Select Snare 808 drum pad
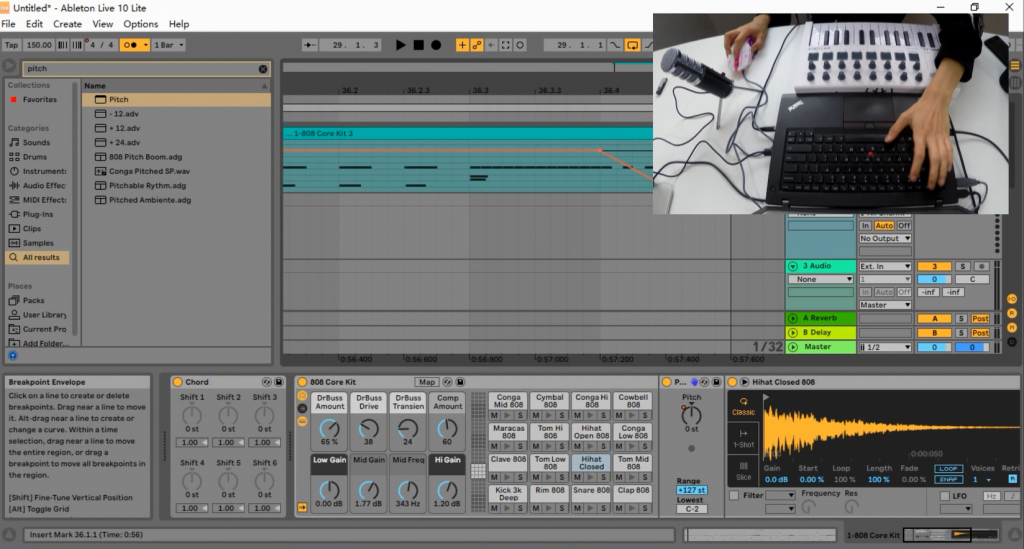The height and width of the screenshot is (549, 1024). click(591, 494)
